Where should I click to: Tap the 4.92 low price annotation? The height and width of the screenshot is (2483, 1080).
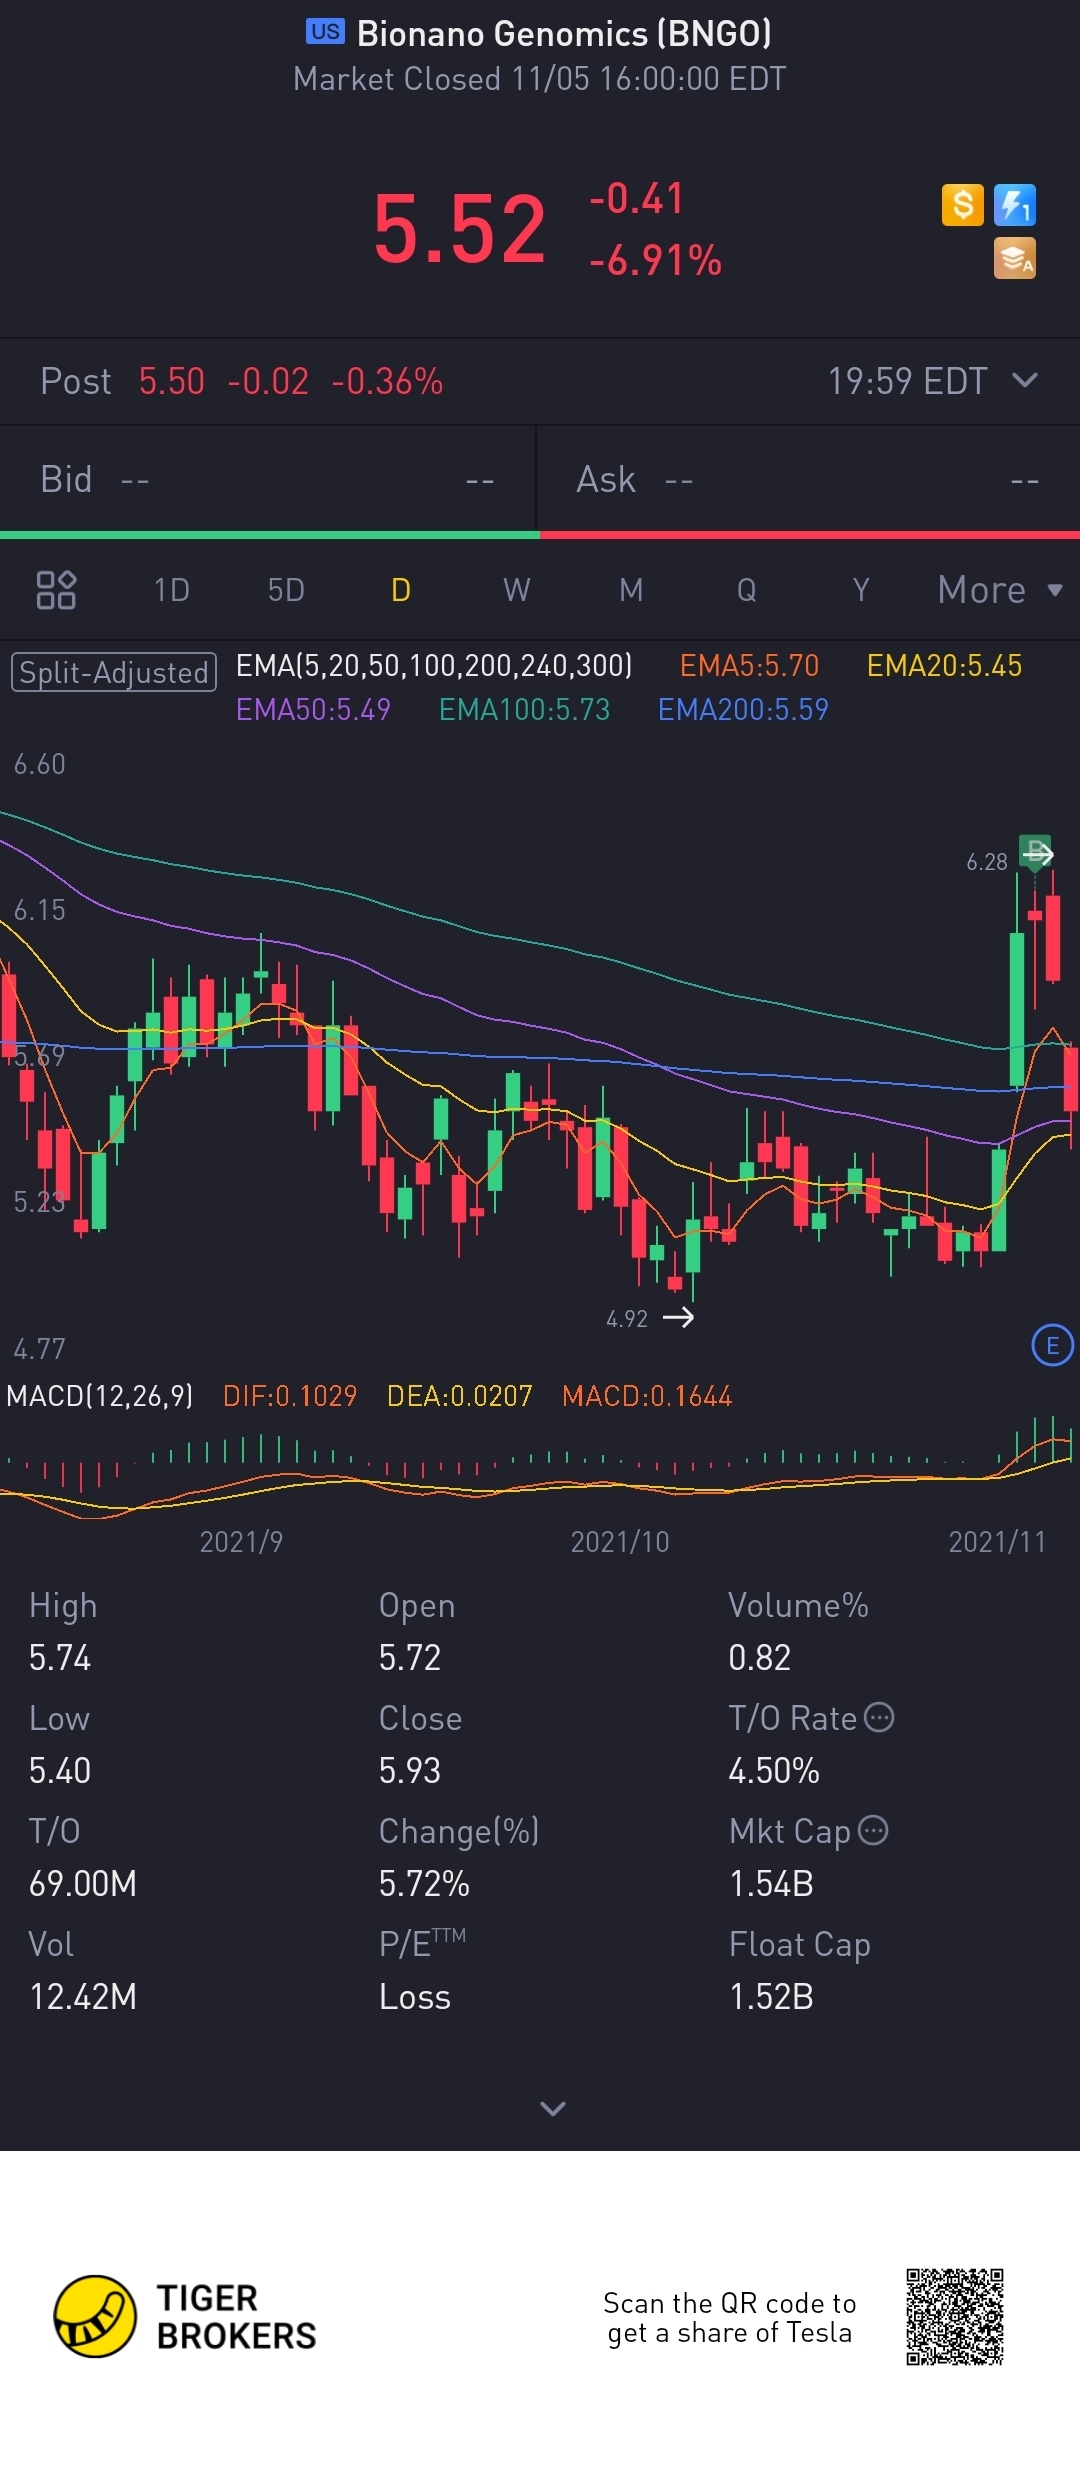(627, 1319)
